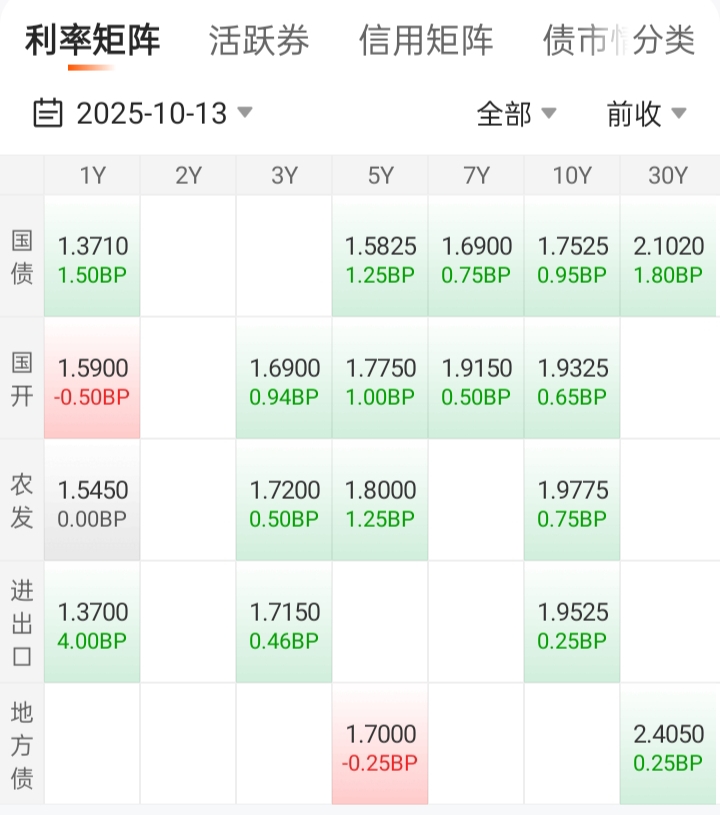Click the 3Y column header
720x815 pixels.
[284, 176]
